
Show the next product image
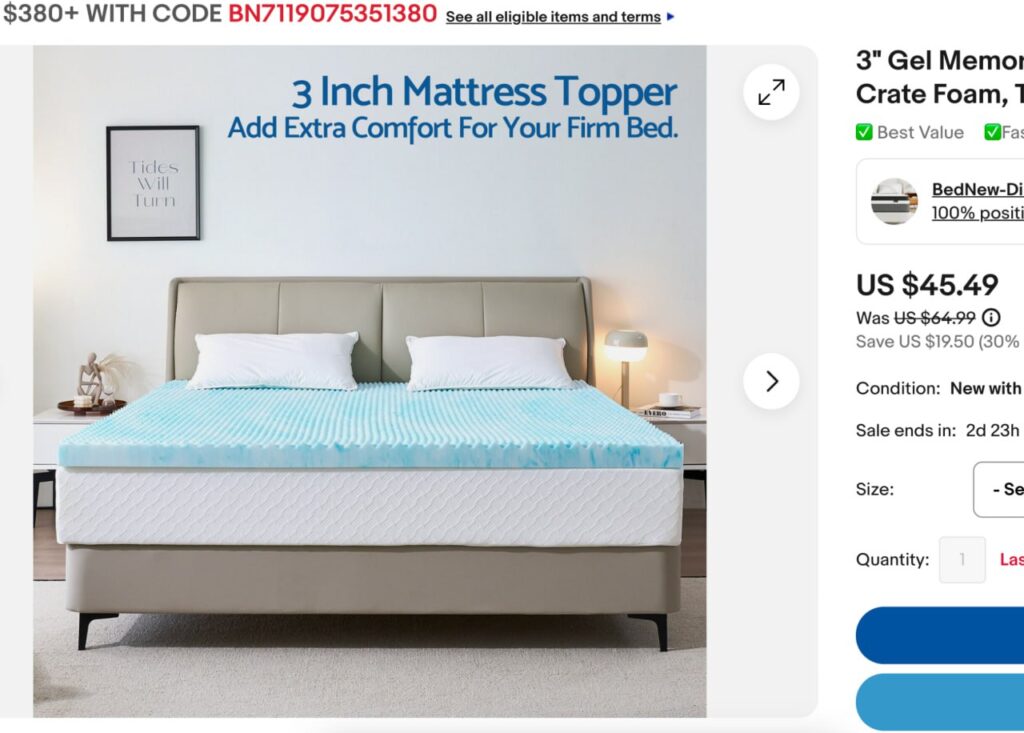pyautogui.click(x=771, y=381)
